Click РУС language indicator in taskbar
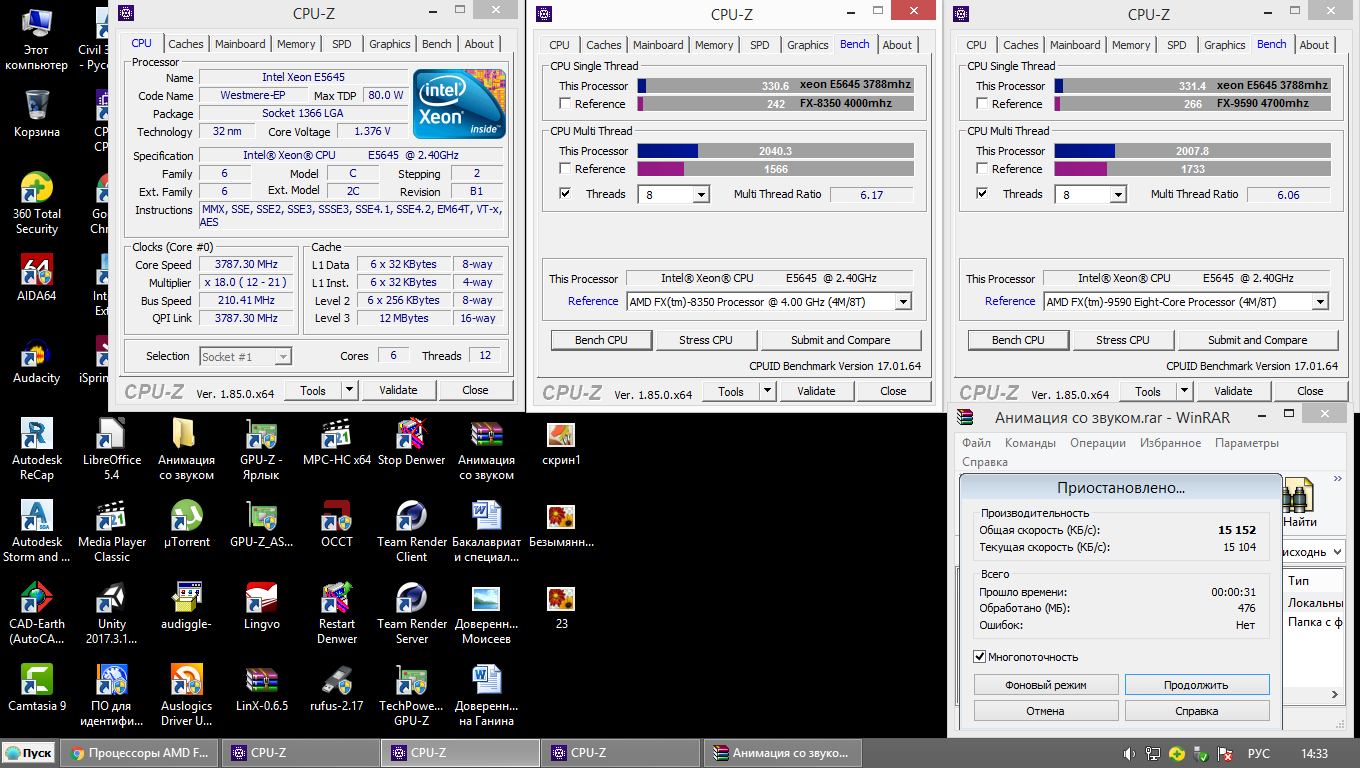Image resolution: width=1360 pixels, height=768 pixels. pyautogui.click(x=1259, y=753)
